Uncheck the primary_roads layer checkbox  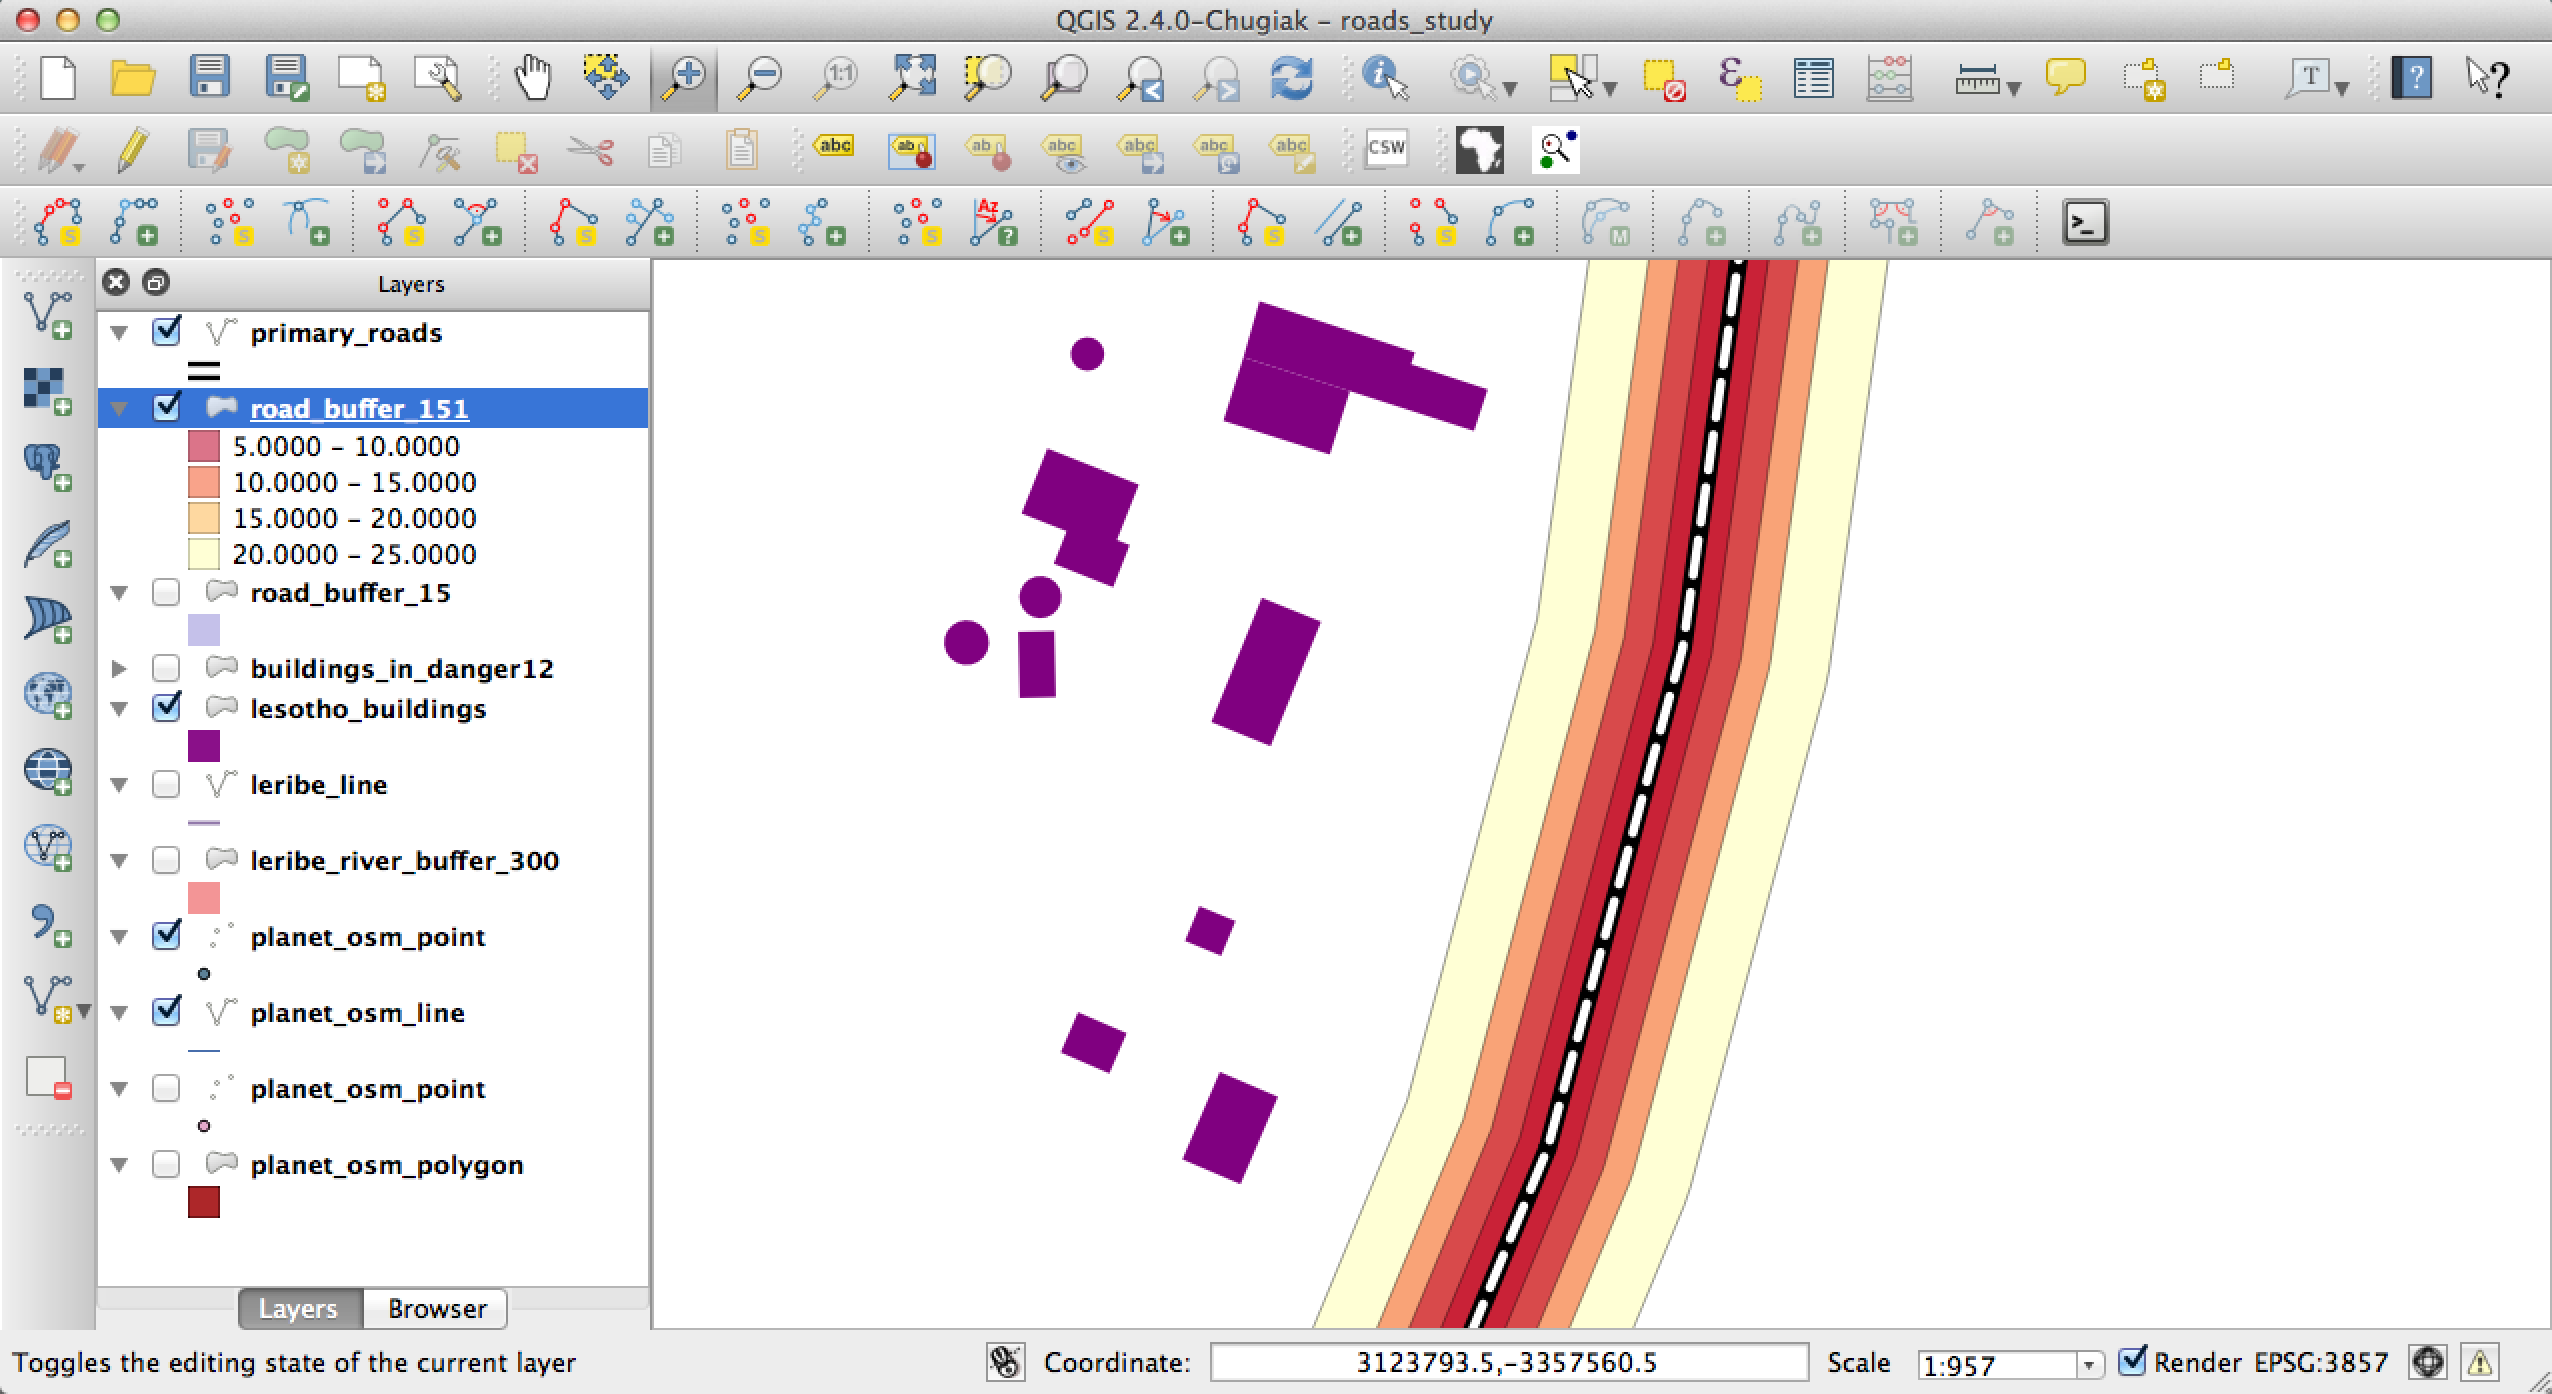166,331
